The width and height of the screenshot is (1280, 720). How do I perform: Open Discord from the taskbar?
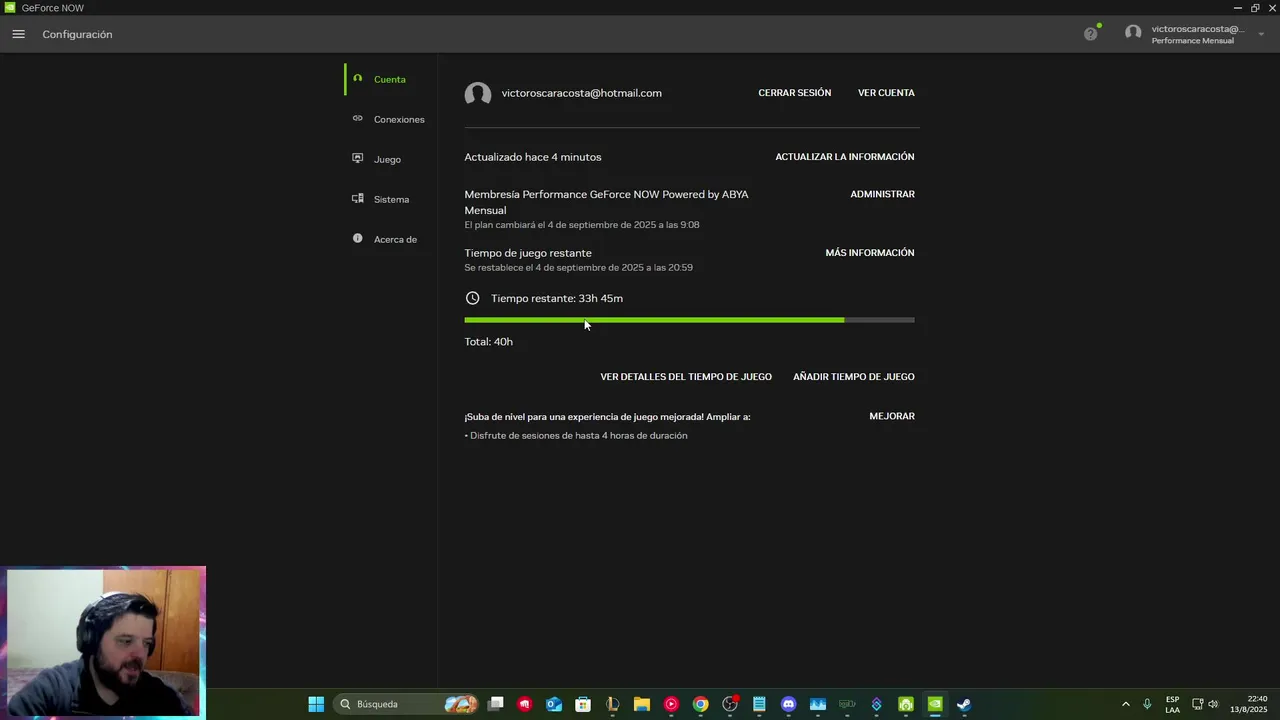click(x=788, y=704)
